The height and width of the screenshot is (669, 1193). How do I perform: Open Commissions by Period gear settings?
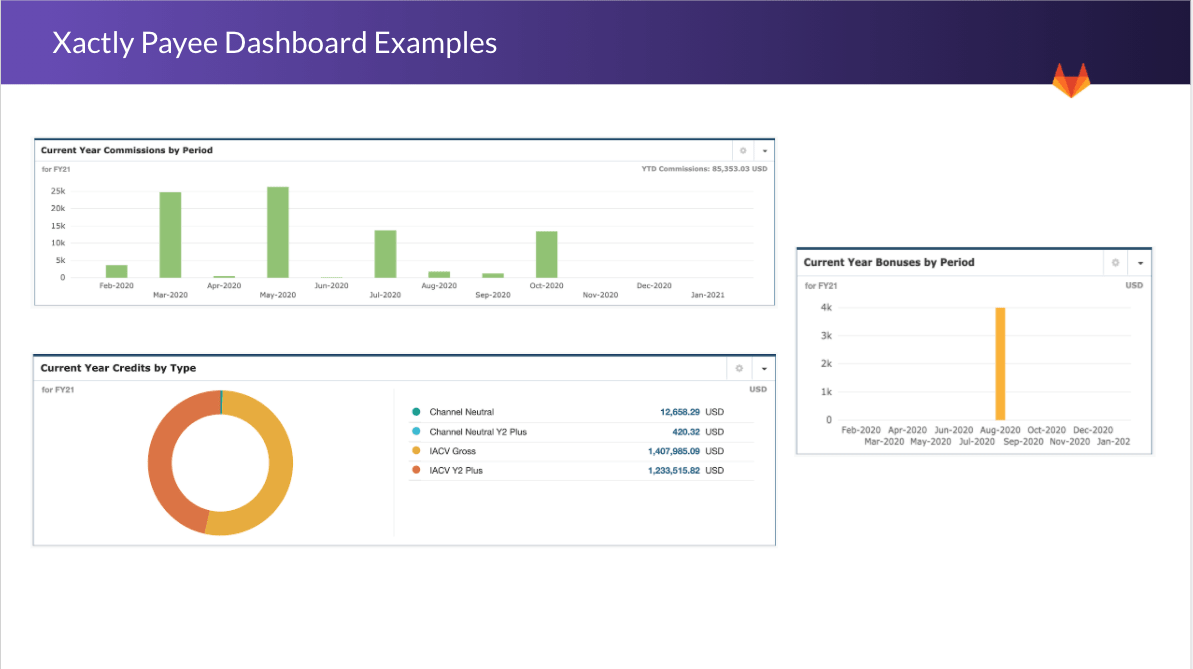743,151
